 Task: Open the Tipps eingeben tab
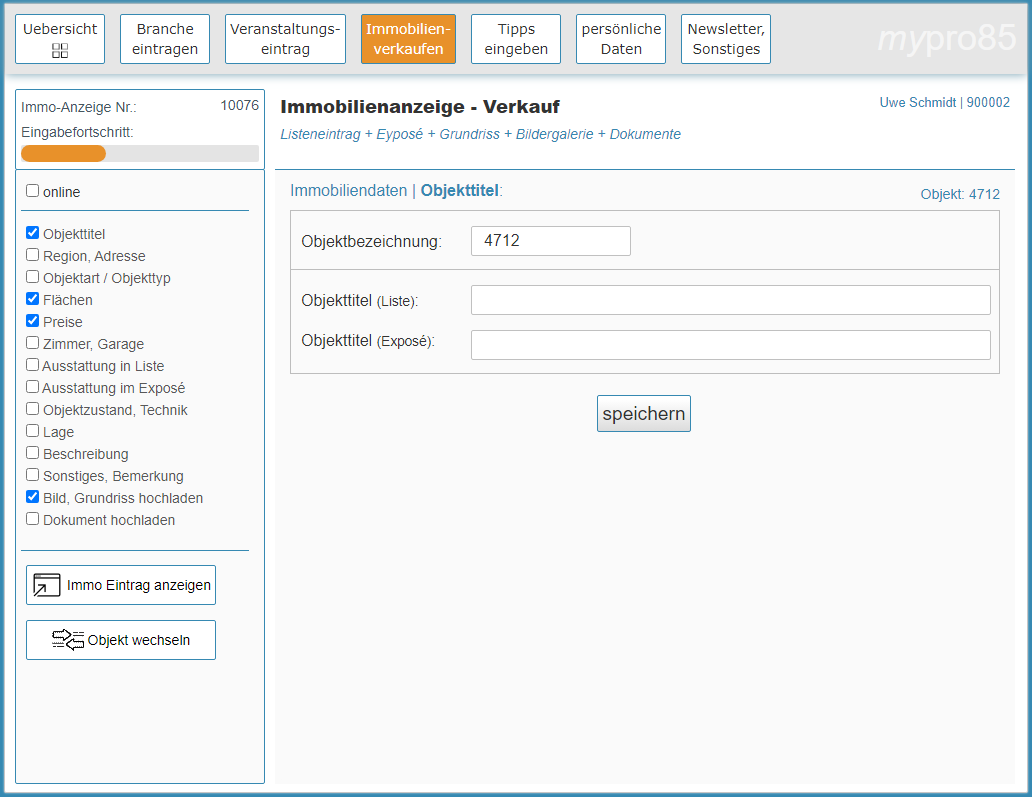516,39
